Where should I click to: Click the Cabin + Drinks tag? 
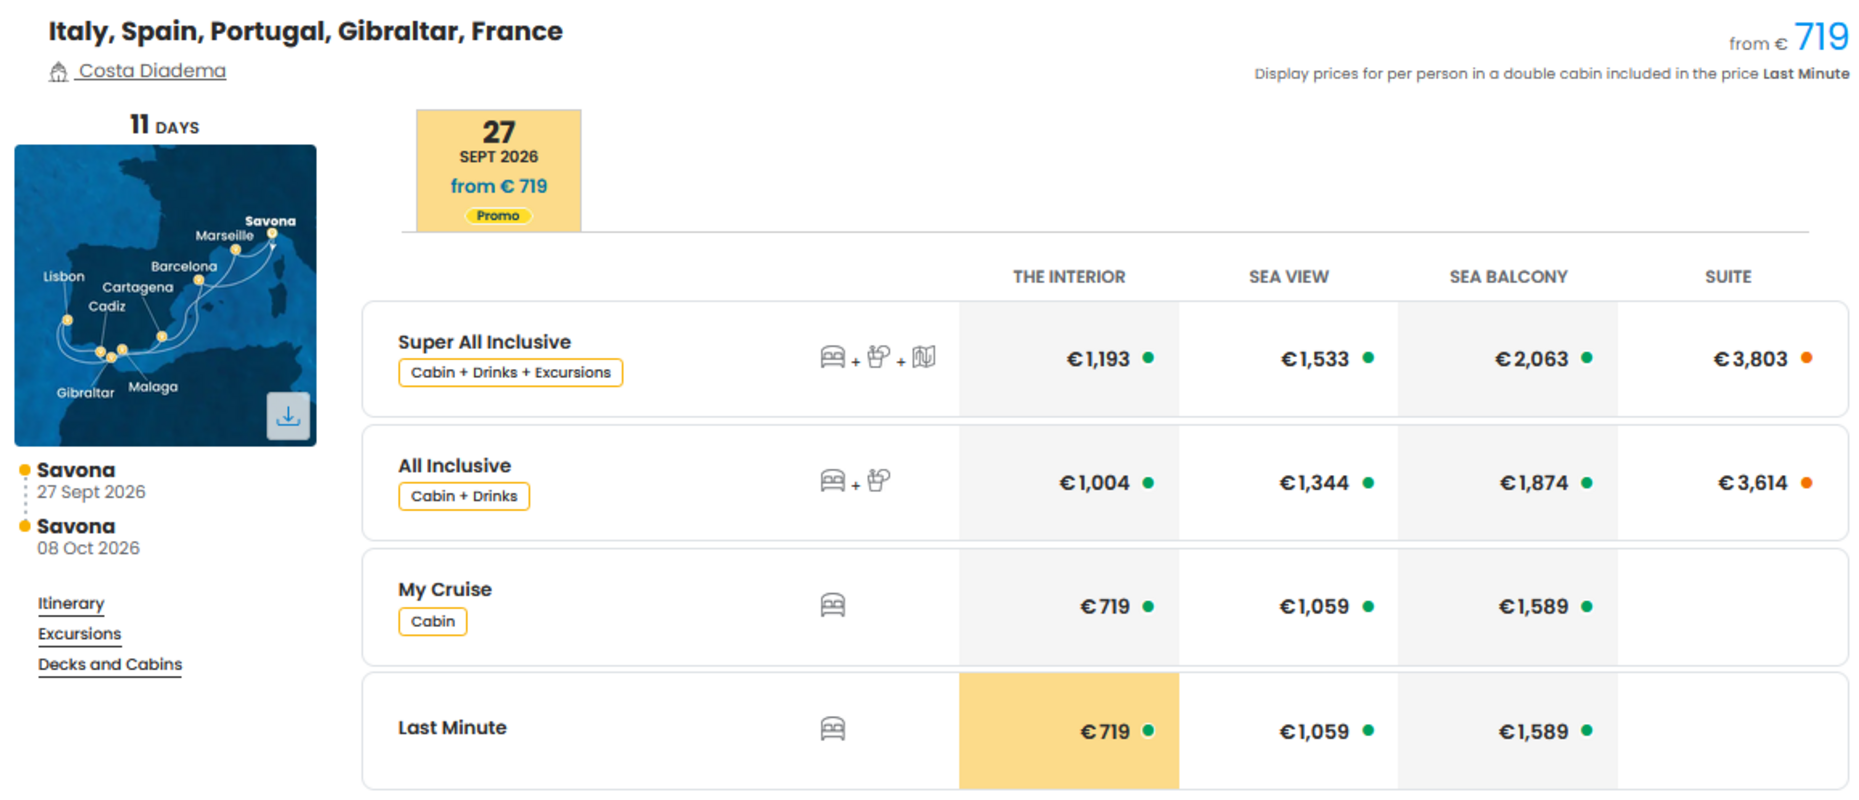464,496
